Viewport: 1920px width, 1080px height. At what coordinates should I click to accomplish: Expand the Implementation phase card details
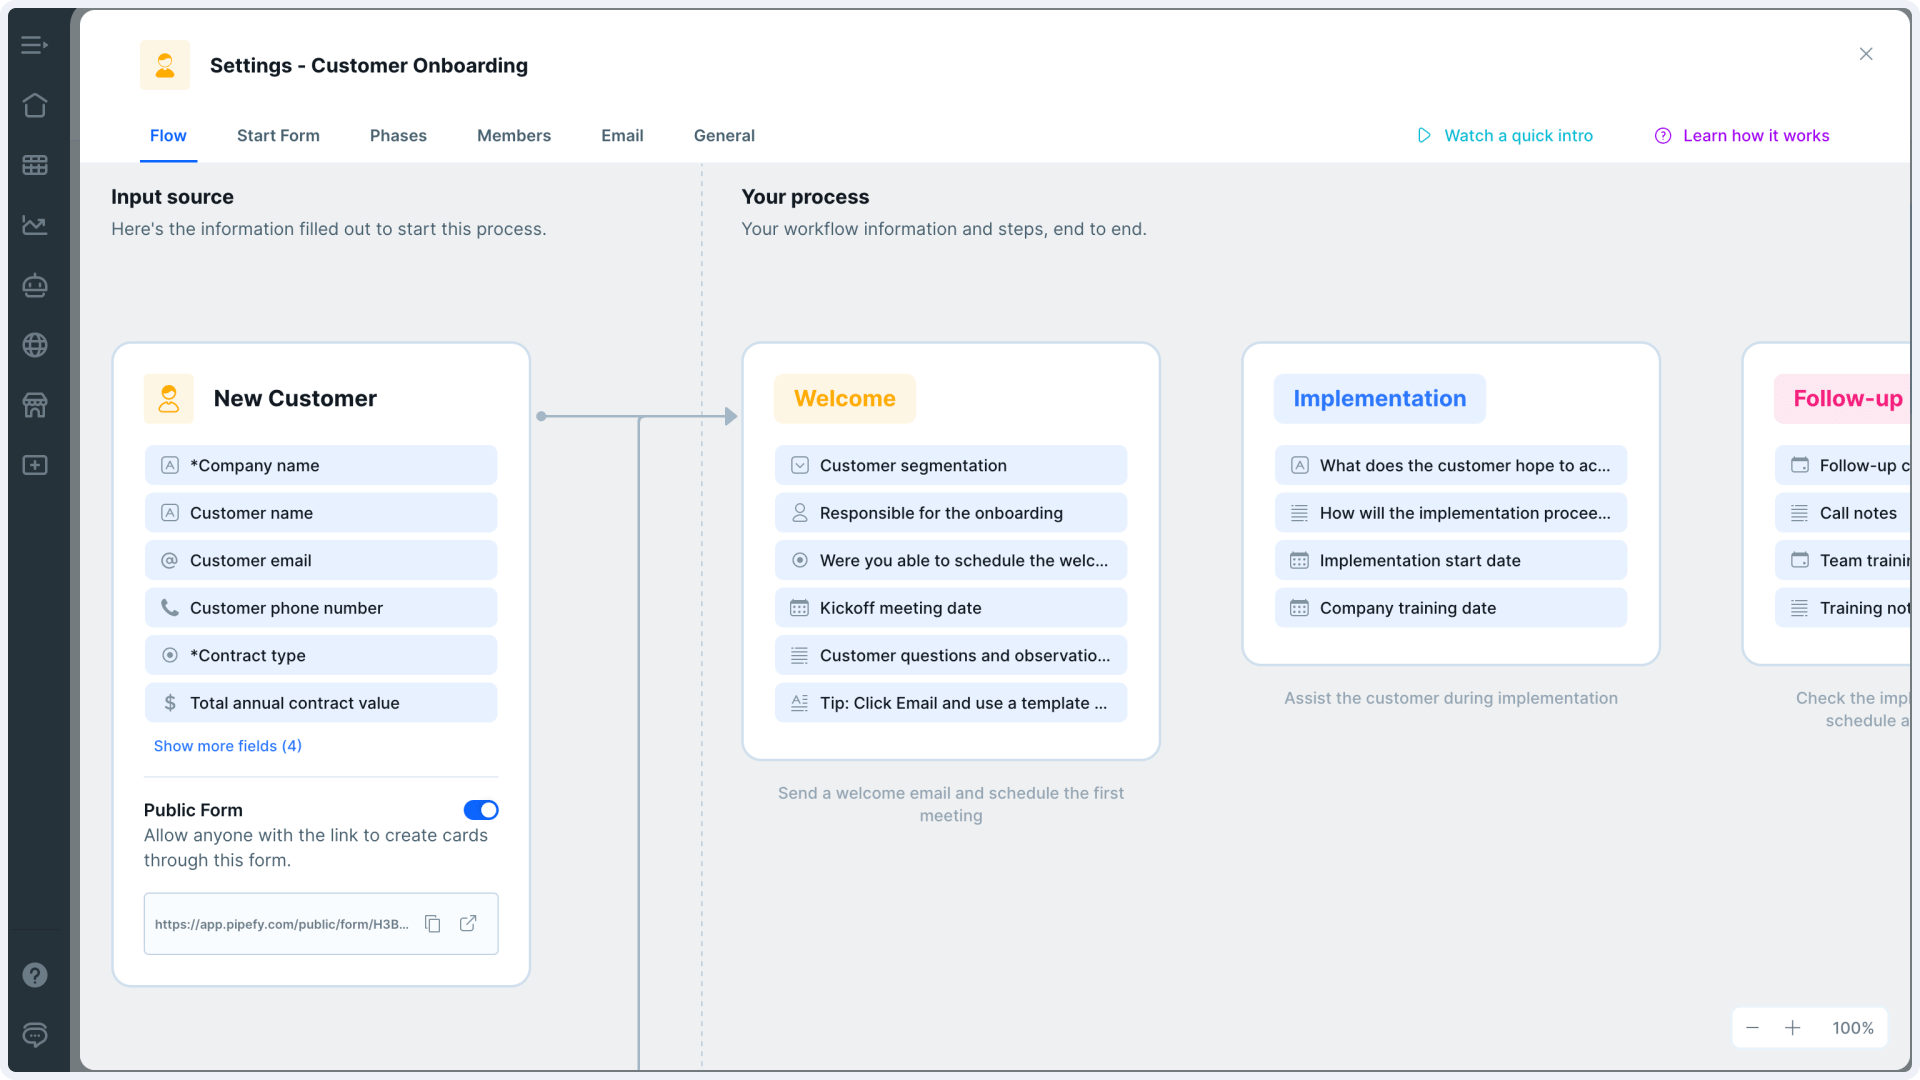click(1379, 398)
